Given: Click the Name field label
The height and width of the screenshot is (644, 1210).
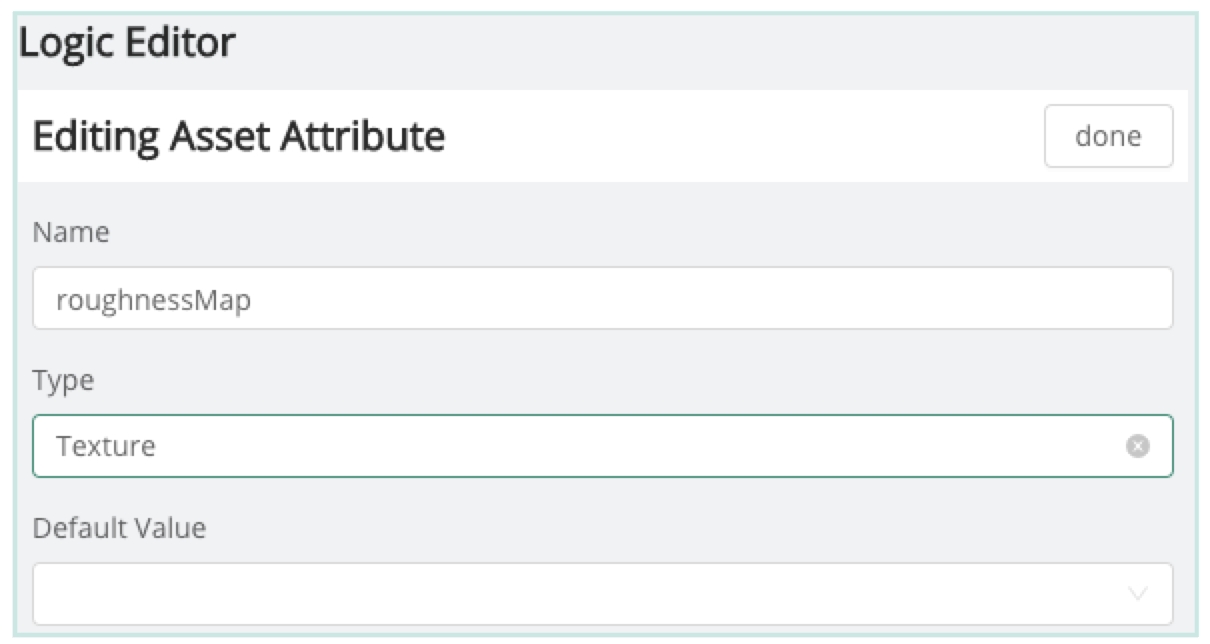Looking at the screenshot, I should pos(71,233).
